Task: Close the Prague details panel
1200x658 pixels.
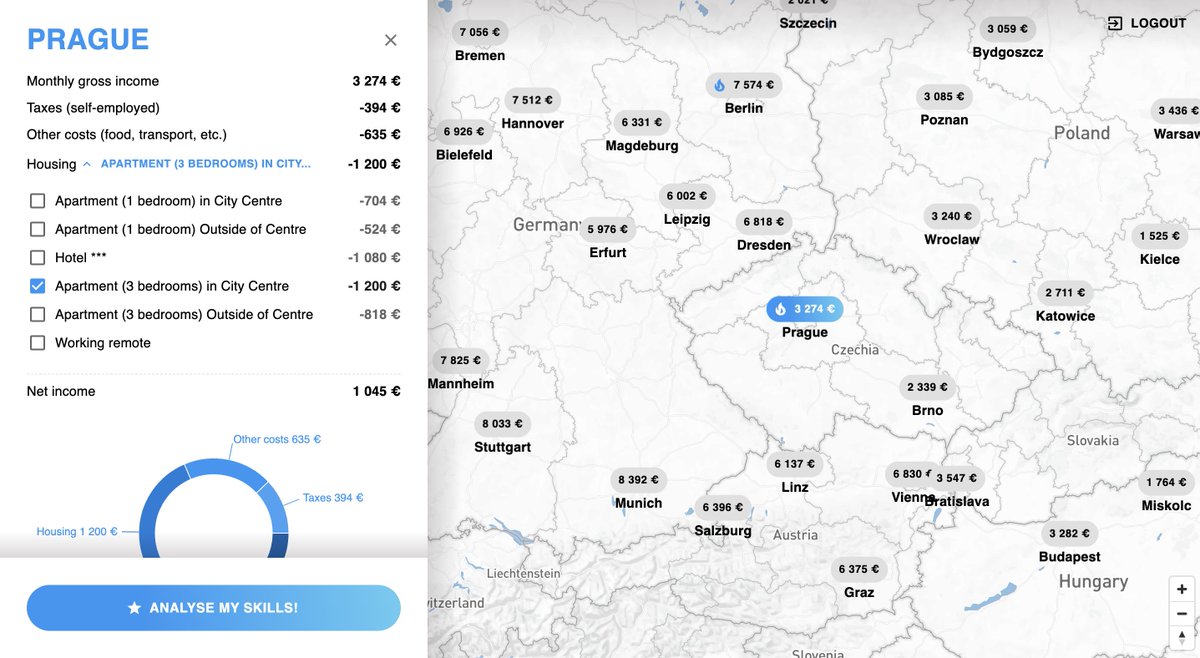Action: tap(391, 40)
